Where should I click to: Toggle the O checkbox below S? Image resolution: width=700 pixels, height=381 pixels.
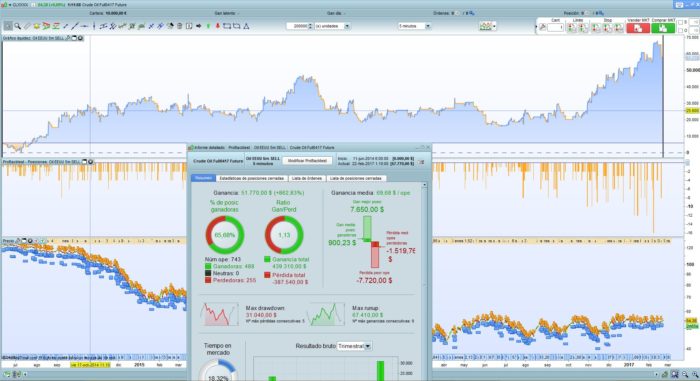(680, 30)
